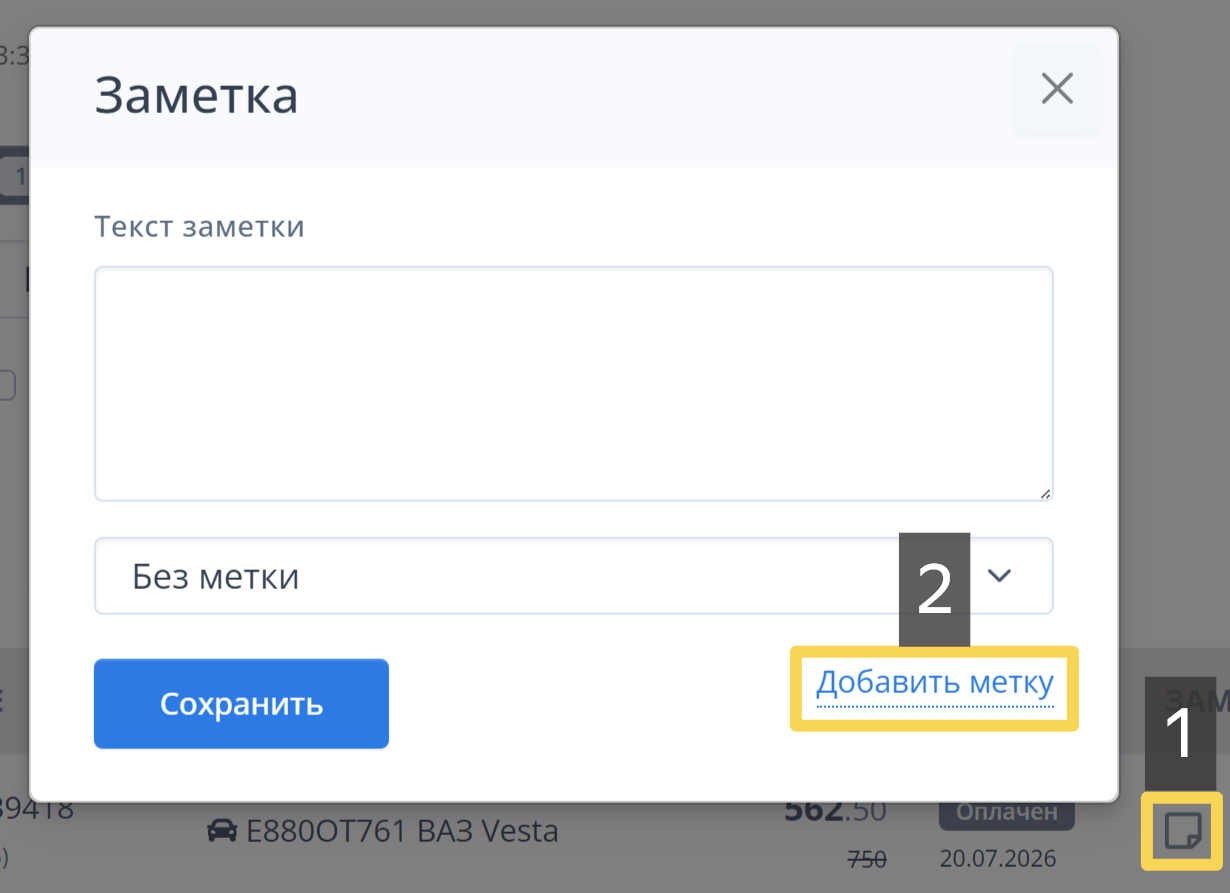Click the number 1 annotation marker
This screenshot has height=893, width=1230.
(1180, 733)
